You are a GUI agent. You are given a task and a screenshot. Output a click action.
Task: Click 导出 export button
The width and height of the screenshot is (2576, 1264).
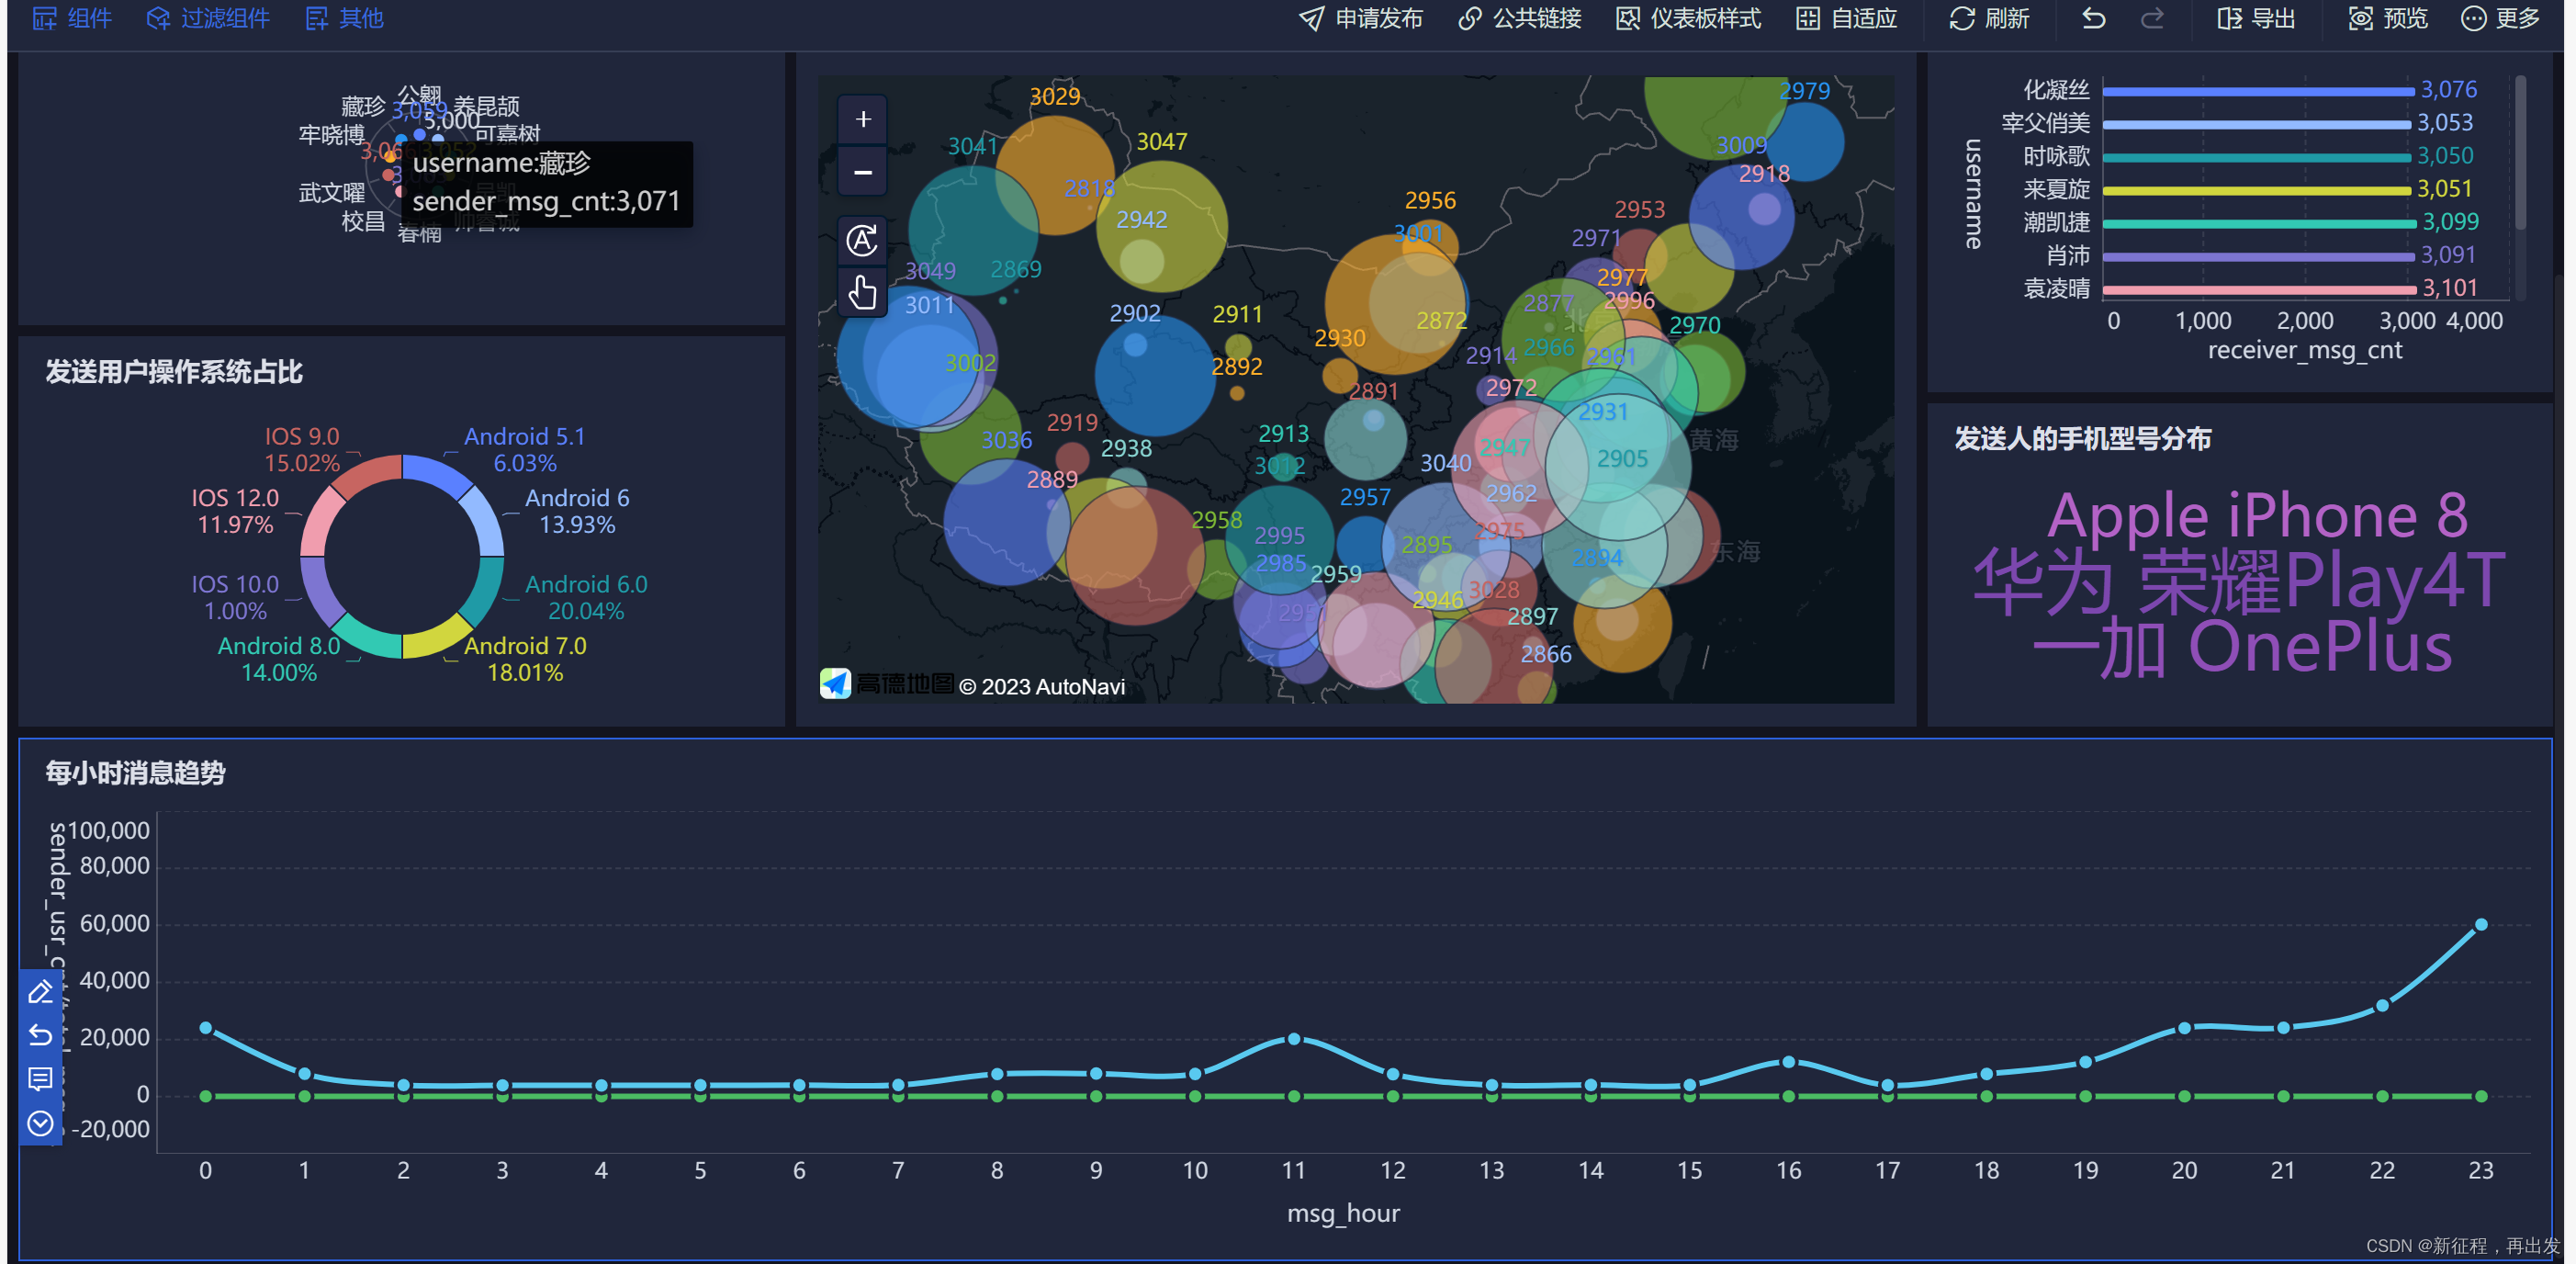(x=2256, y=18)
